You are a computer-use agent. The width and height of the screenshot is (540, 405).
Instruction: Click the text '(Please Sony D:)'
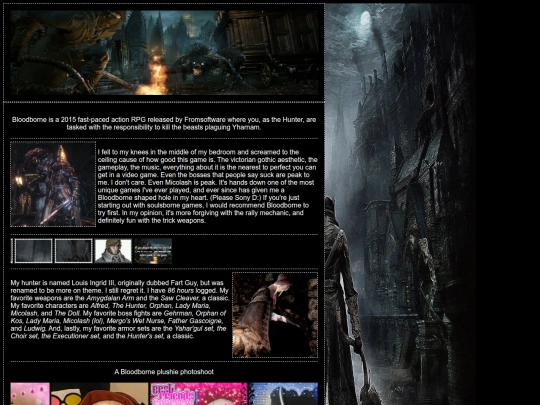coord(236,198)
